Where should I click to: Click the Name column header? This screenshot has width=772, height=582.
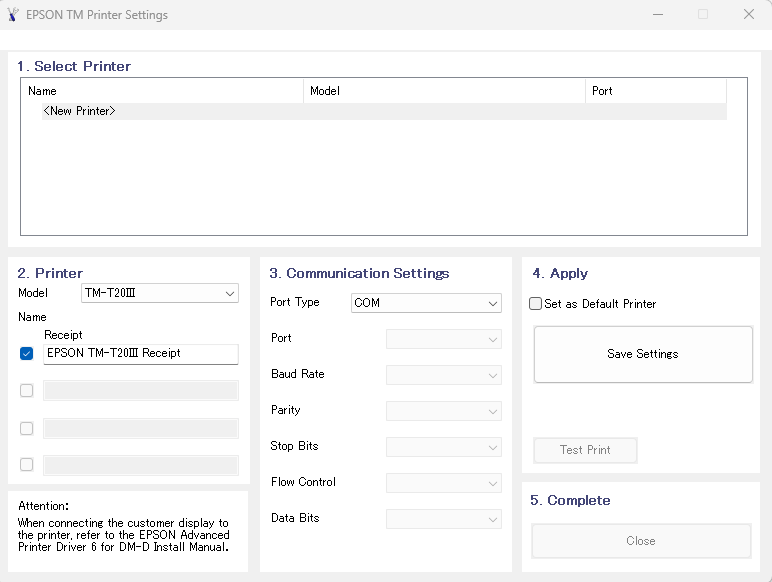pyautogui.click(x=162, y=91)
